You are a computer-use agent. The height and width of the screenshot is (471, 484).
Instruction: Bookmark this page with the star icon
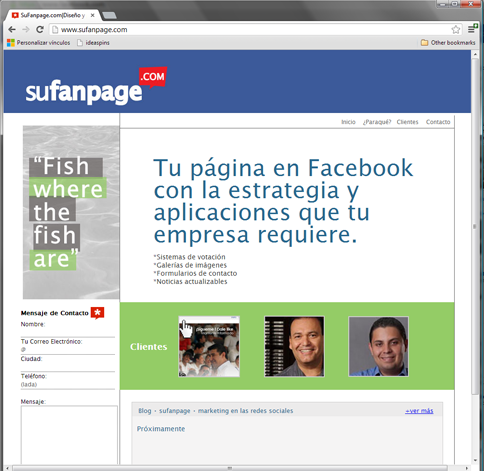[456, 30]
